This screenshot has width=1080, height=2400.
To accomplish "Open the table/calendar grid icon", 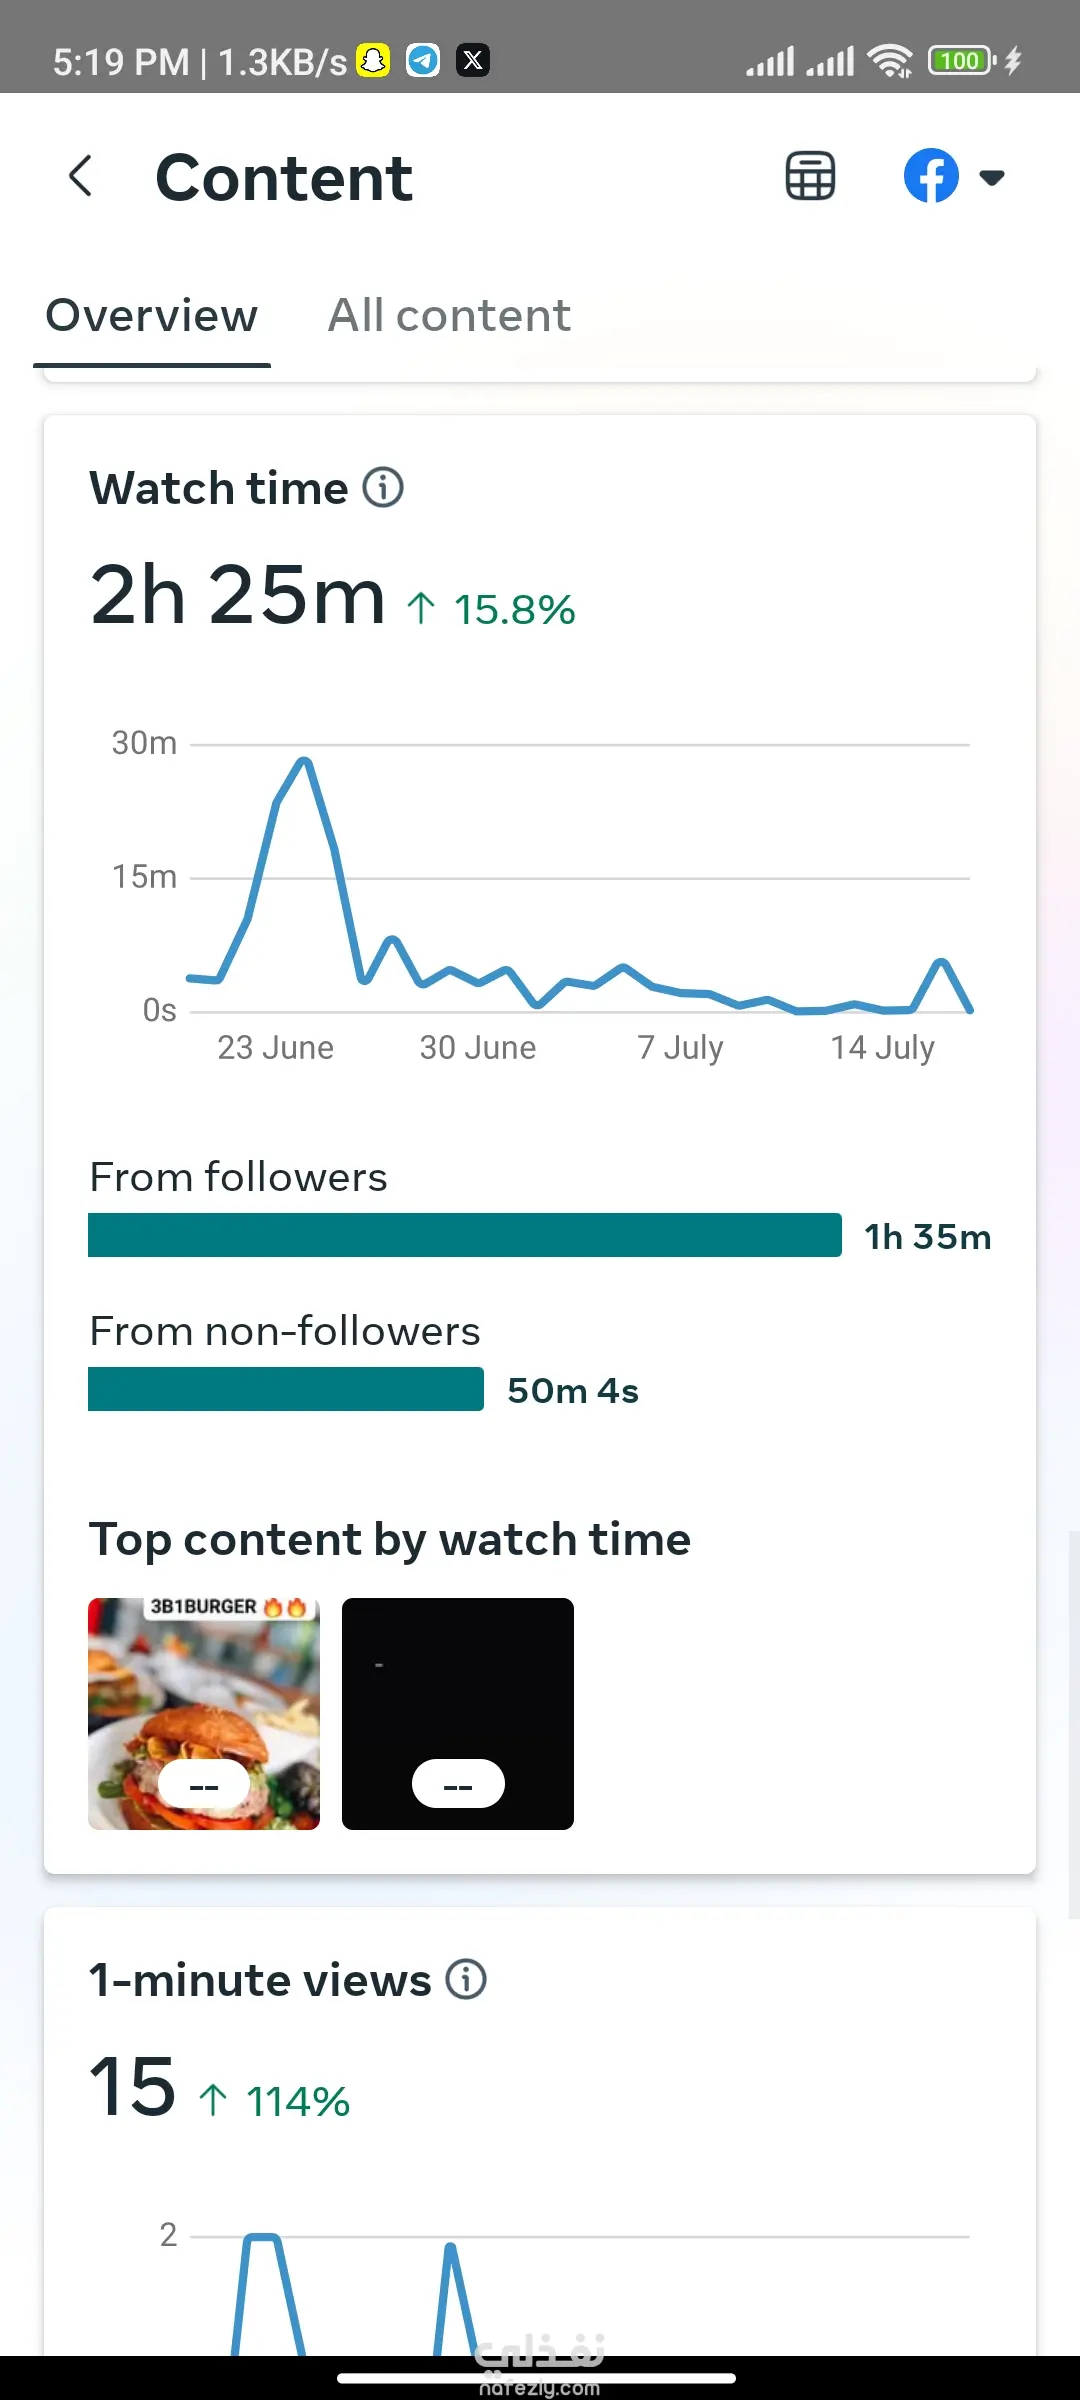I will [x=810, y=177].
